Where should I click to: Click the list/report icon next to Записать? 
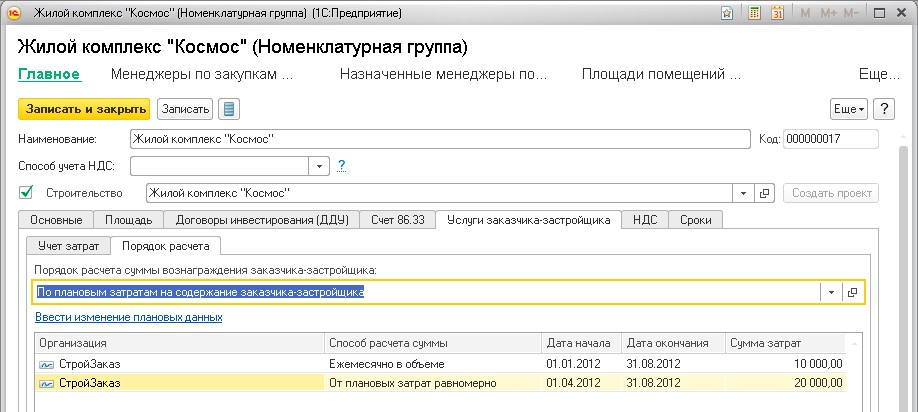click(229, 109)
